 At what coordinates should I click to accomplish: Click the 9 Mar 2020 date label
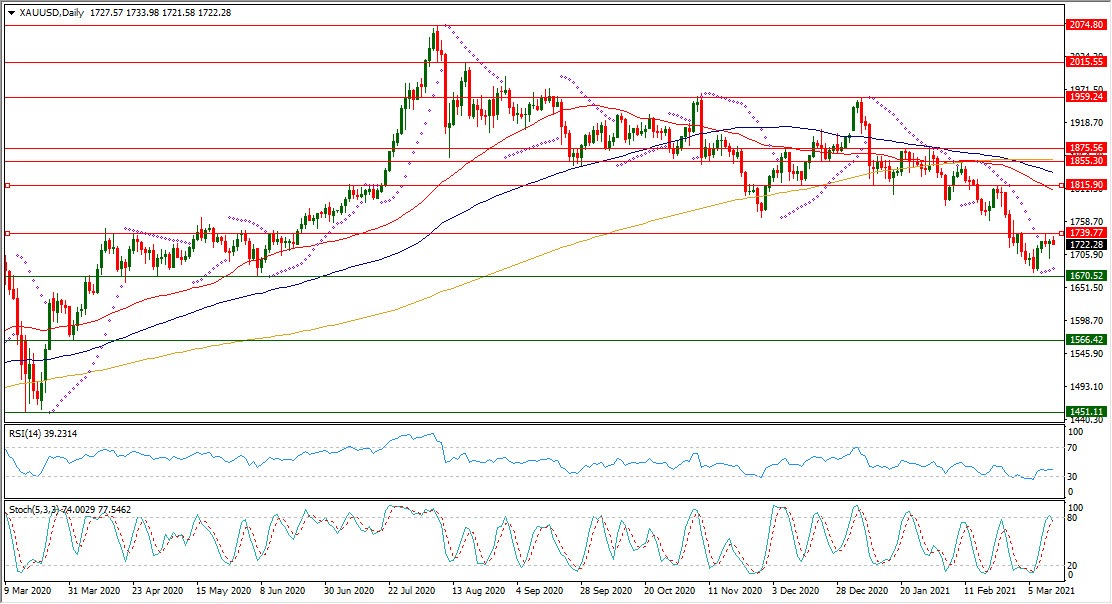click(32, 592)
